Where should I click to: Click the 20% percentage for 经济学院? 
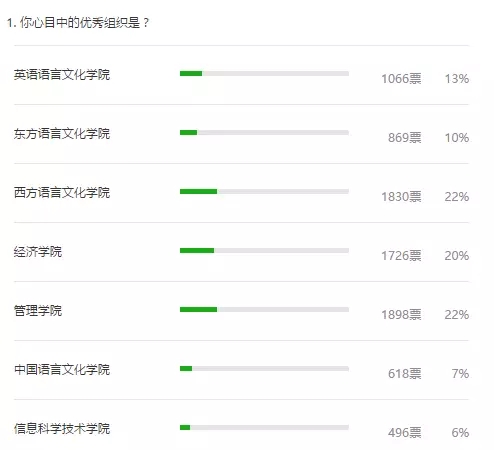pos(457,256)
